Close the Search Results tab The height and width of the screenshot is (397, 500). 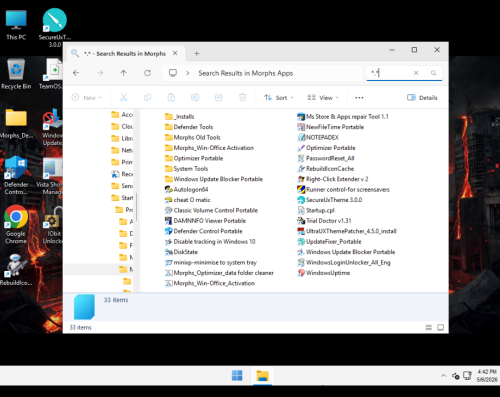point(175,53)
